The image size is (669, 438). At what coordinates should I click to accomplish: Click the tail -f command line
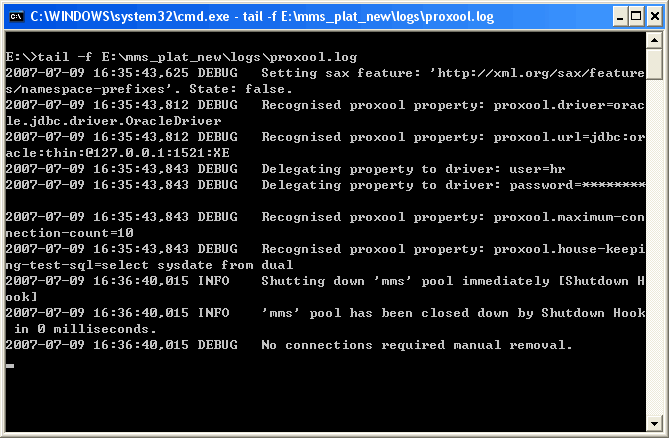[x=180, y=57]
